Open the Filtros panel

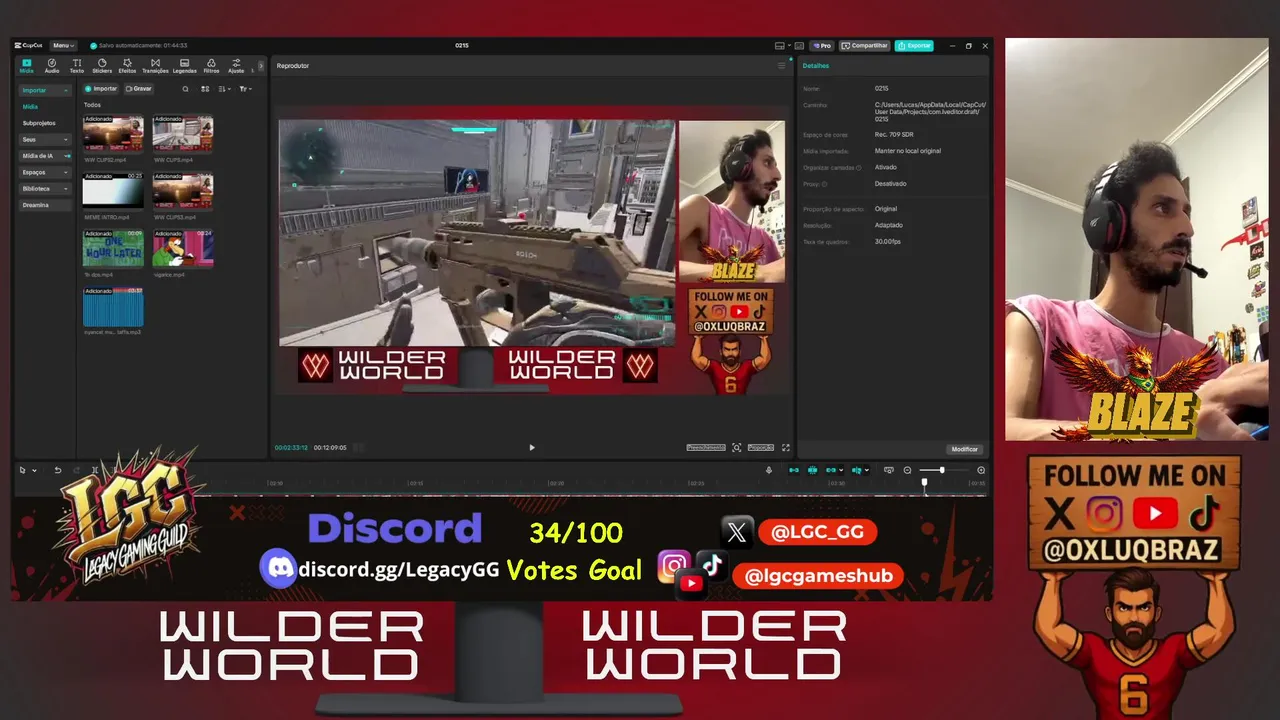click(x=211, y=66)
